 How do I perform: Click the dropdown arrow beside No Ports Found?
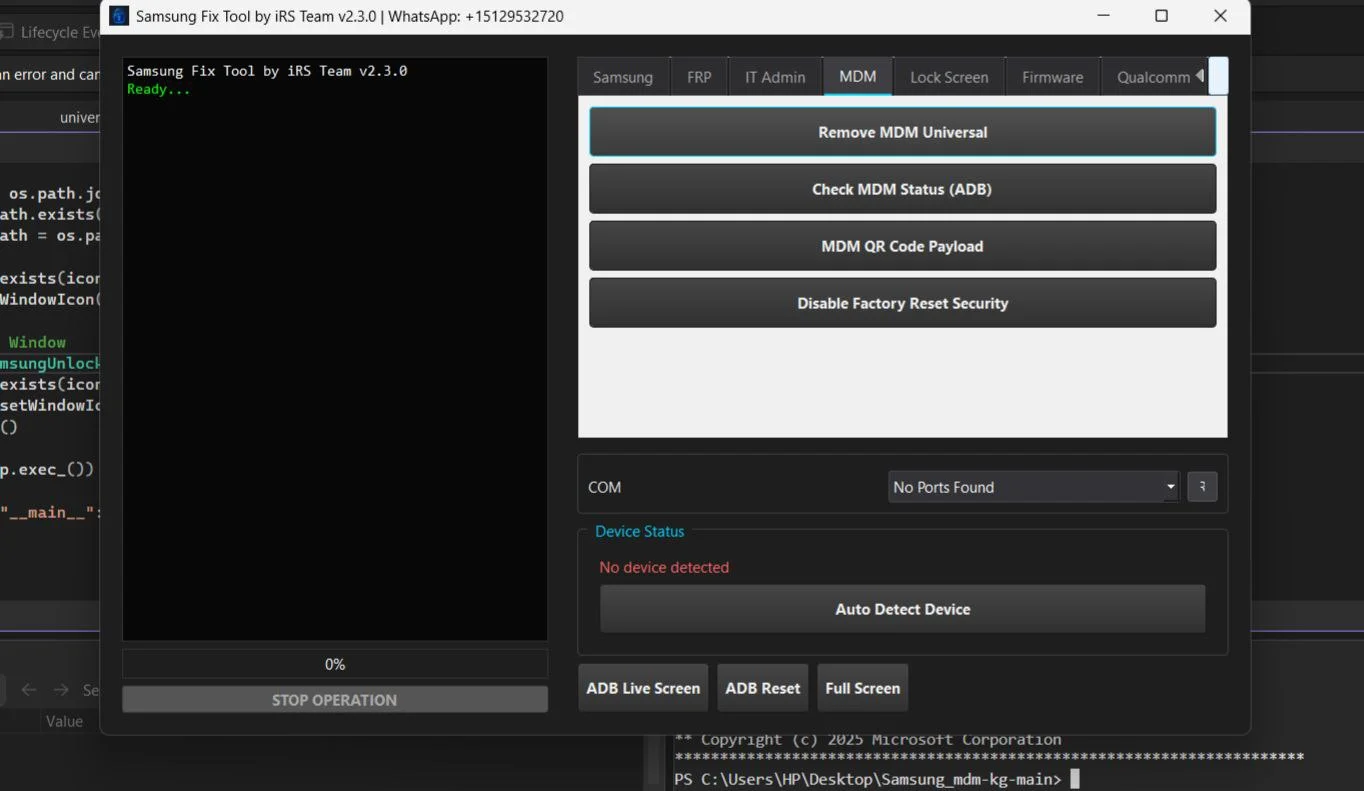(x=1170, y=487)
